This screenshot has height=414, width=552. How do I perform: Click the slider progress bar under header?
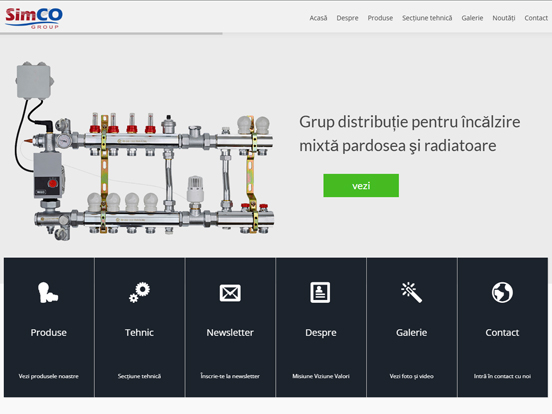(111, 33)
